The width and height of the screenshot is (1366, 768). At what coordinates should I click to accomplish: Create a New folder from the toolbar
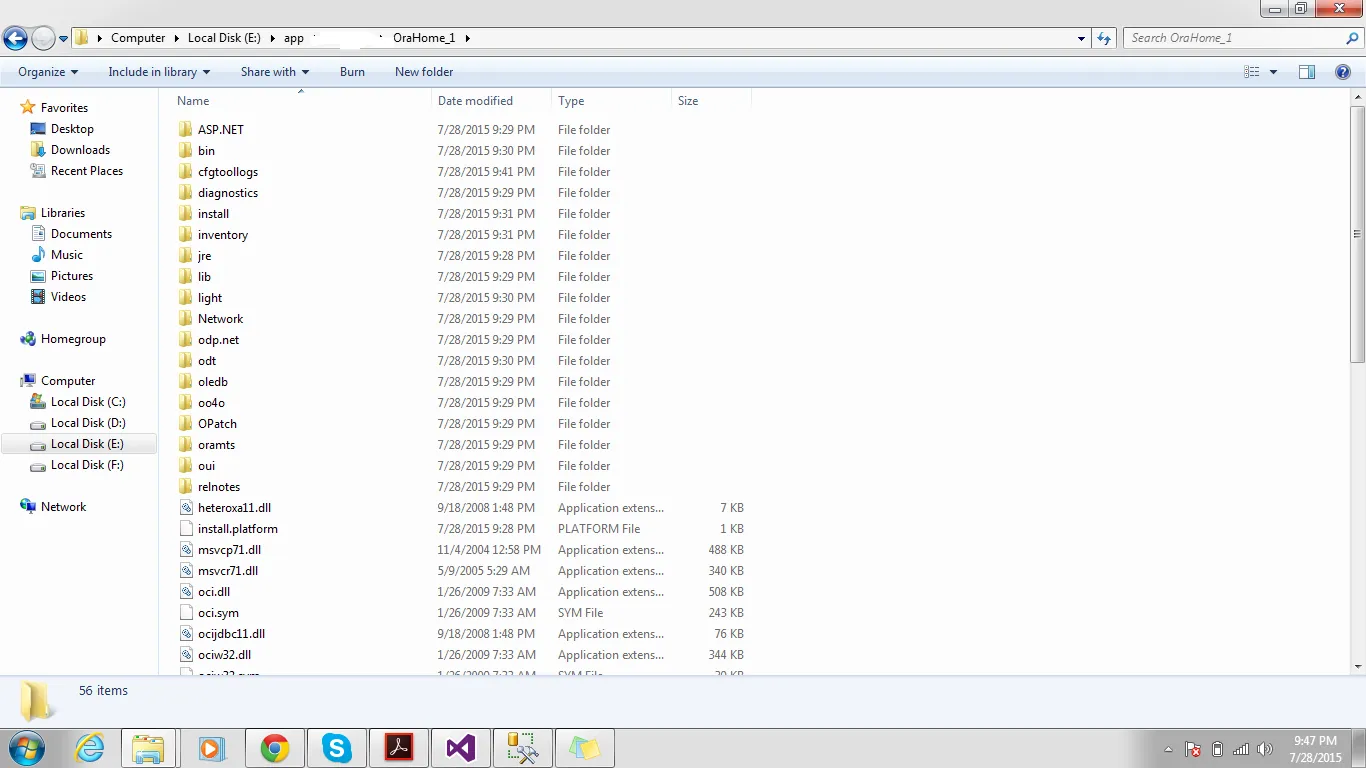(x=424, y=72)
